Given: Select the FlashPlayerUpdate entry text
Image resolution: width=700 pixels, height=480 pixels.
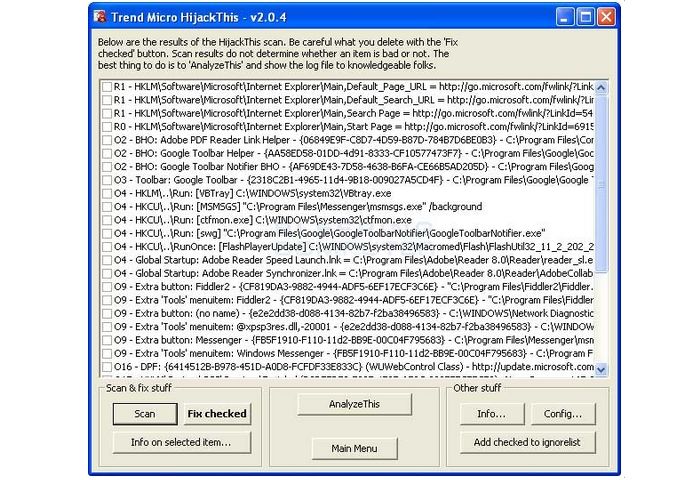Looking at the screenshot, I should click(354, 247).
